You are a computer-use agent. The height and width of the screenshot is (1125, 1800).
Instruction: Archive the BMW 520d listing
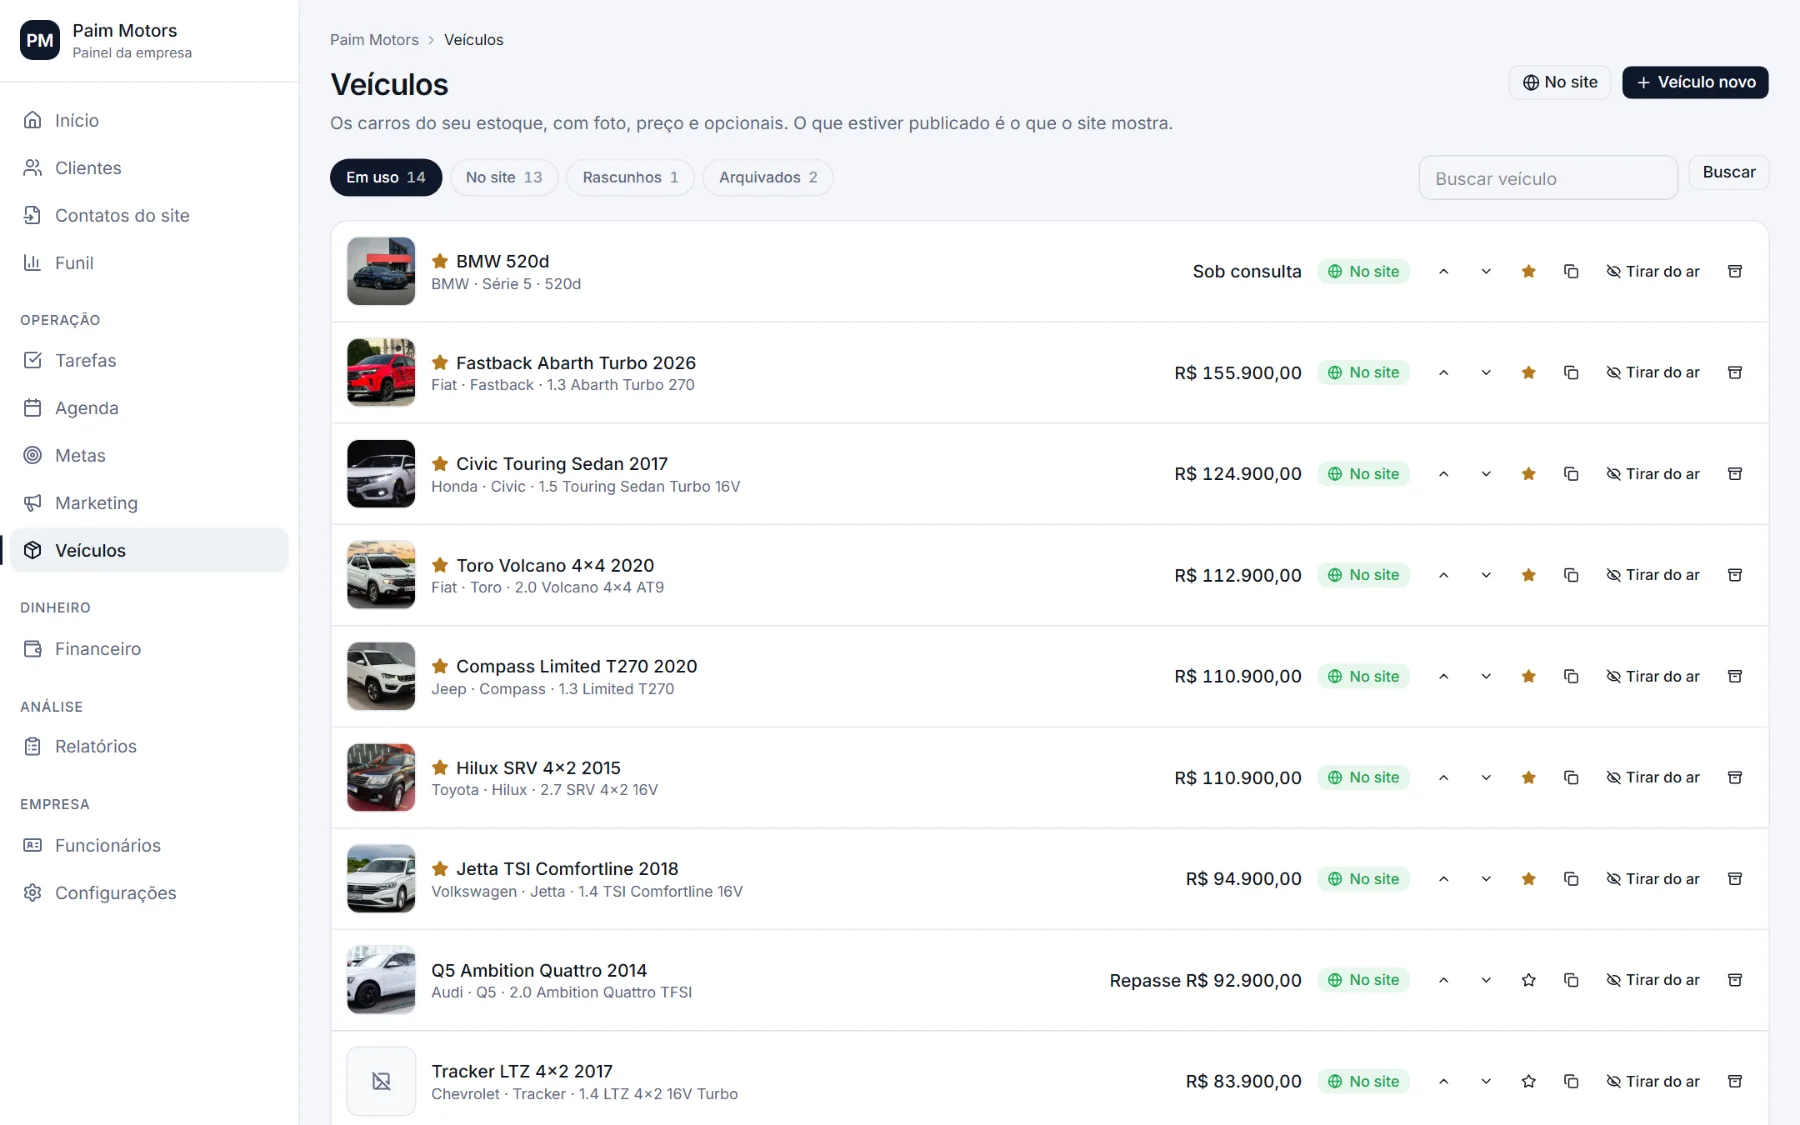pos(1735,272)
